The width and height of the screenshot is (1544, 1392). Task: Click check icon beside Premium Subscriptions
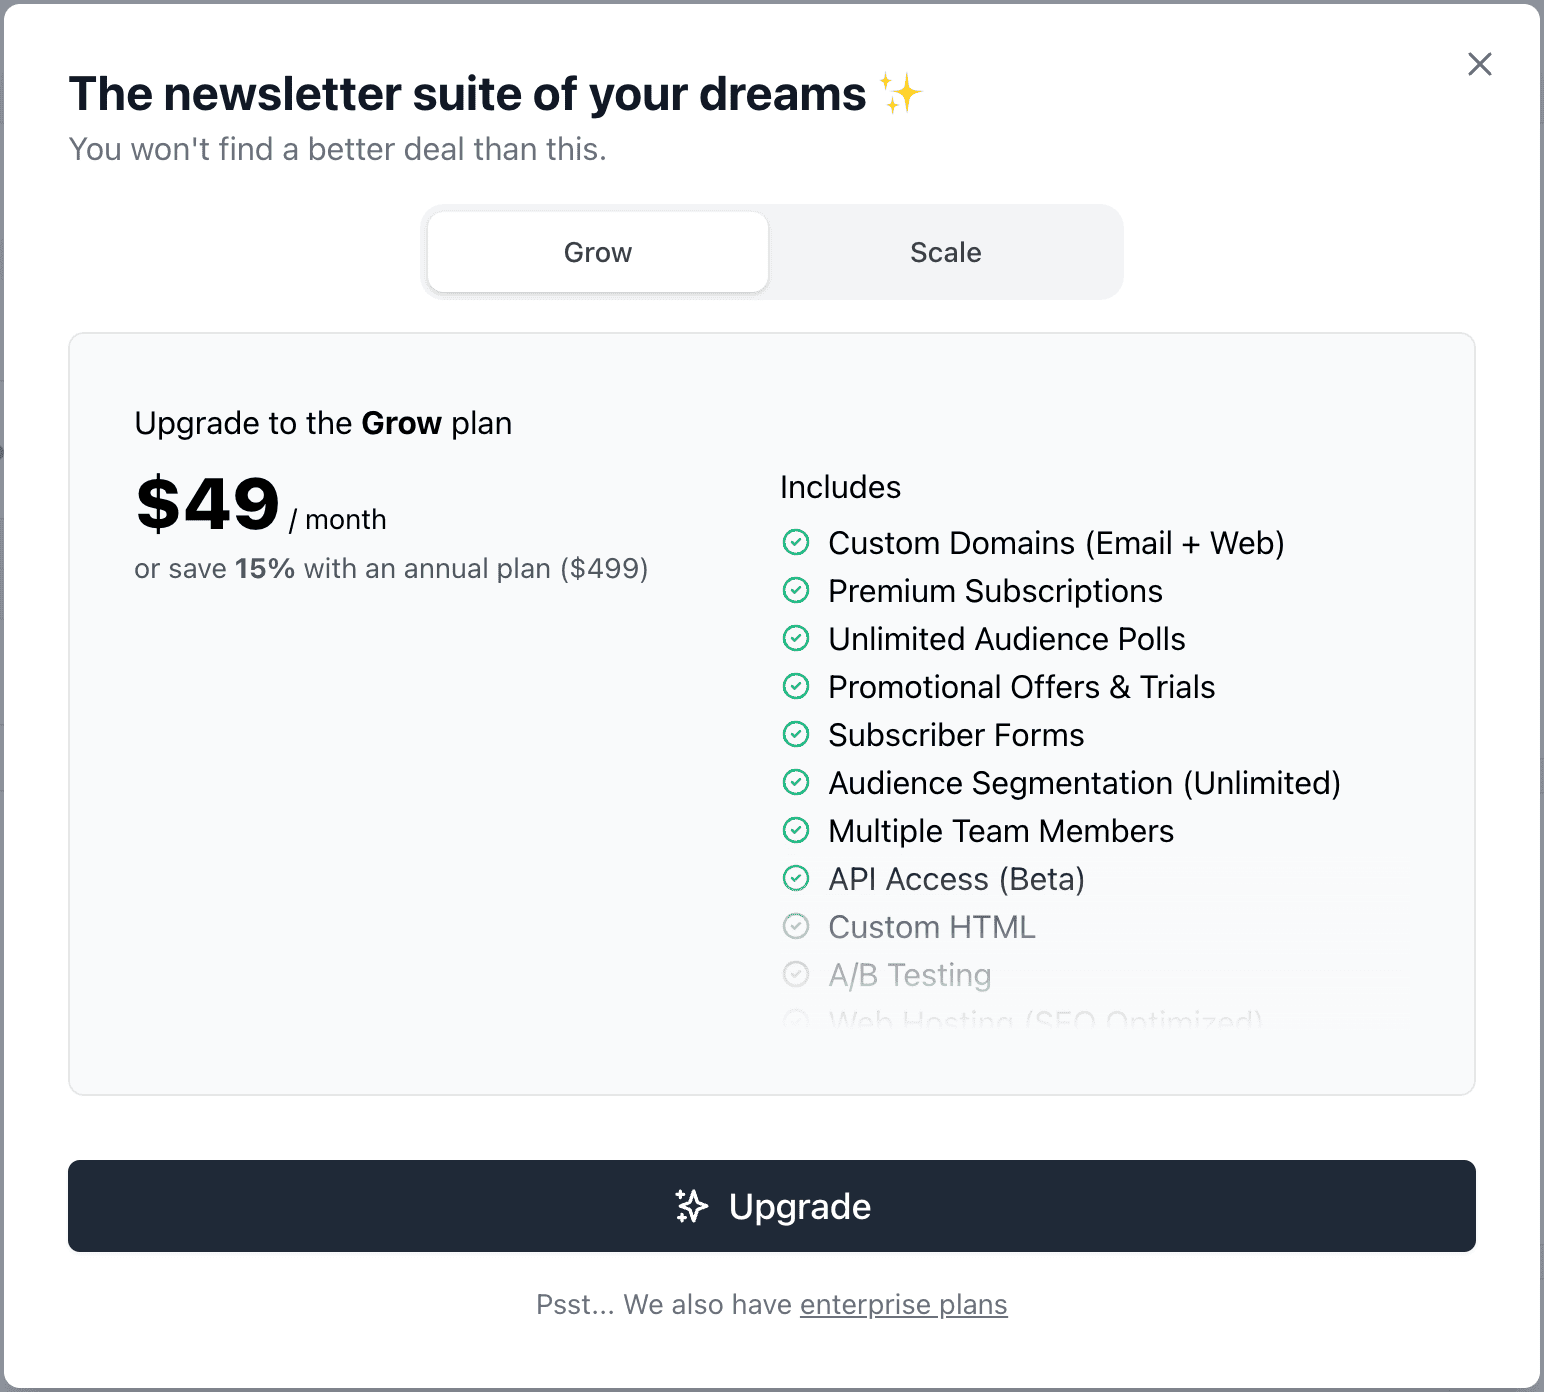pyautogui.click(x=796, y=590)
